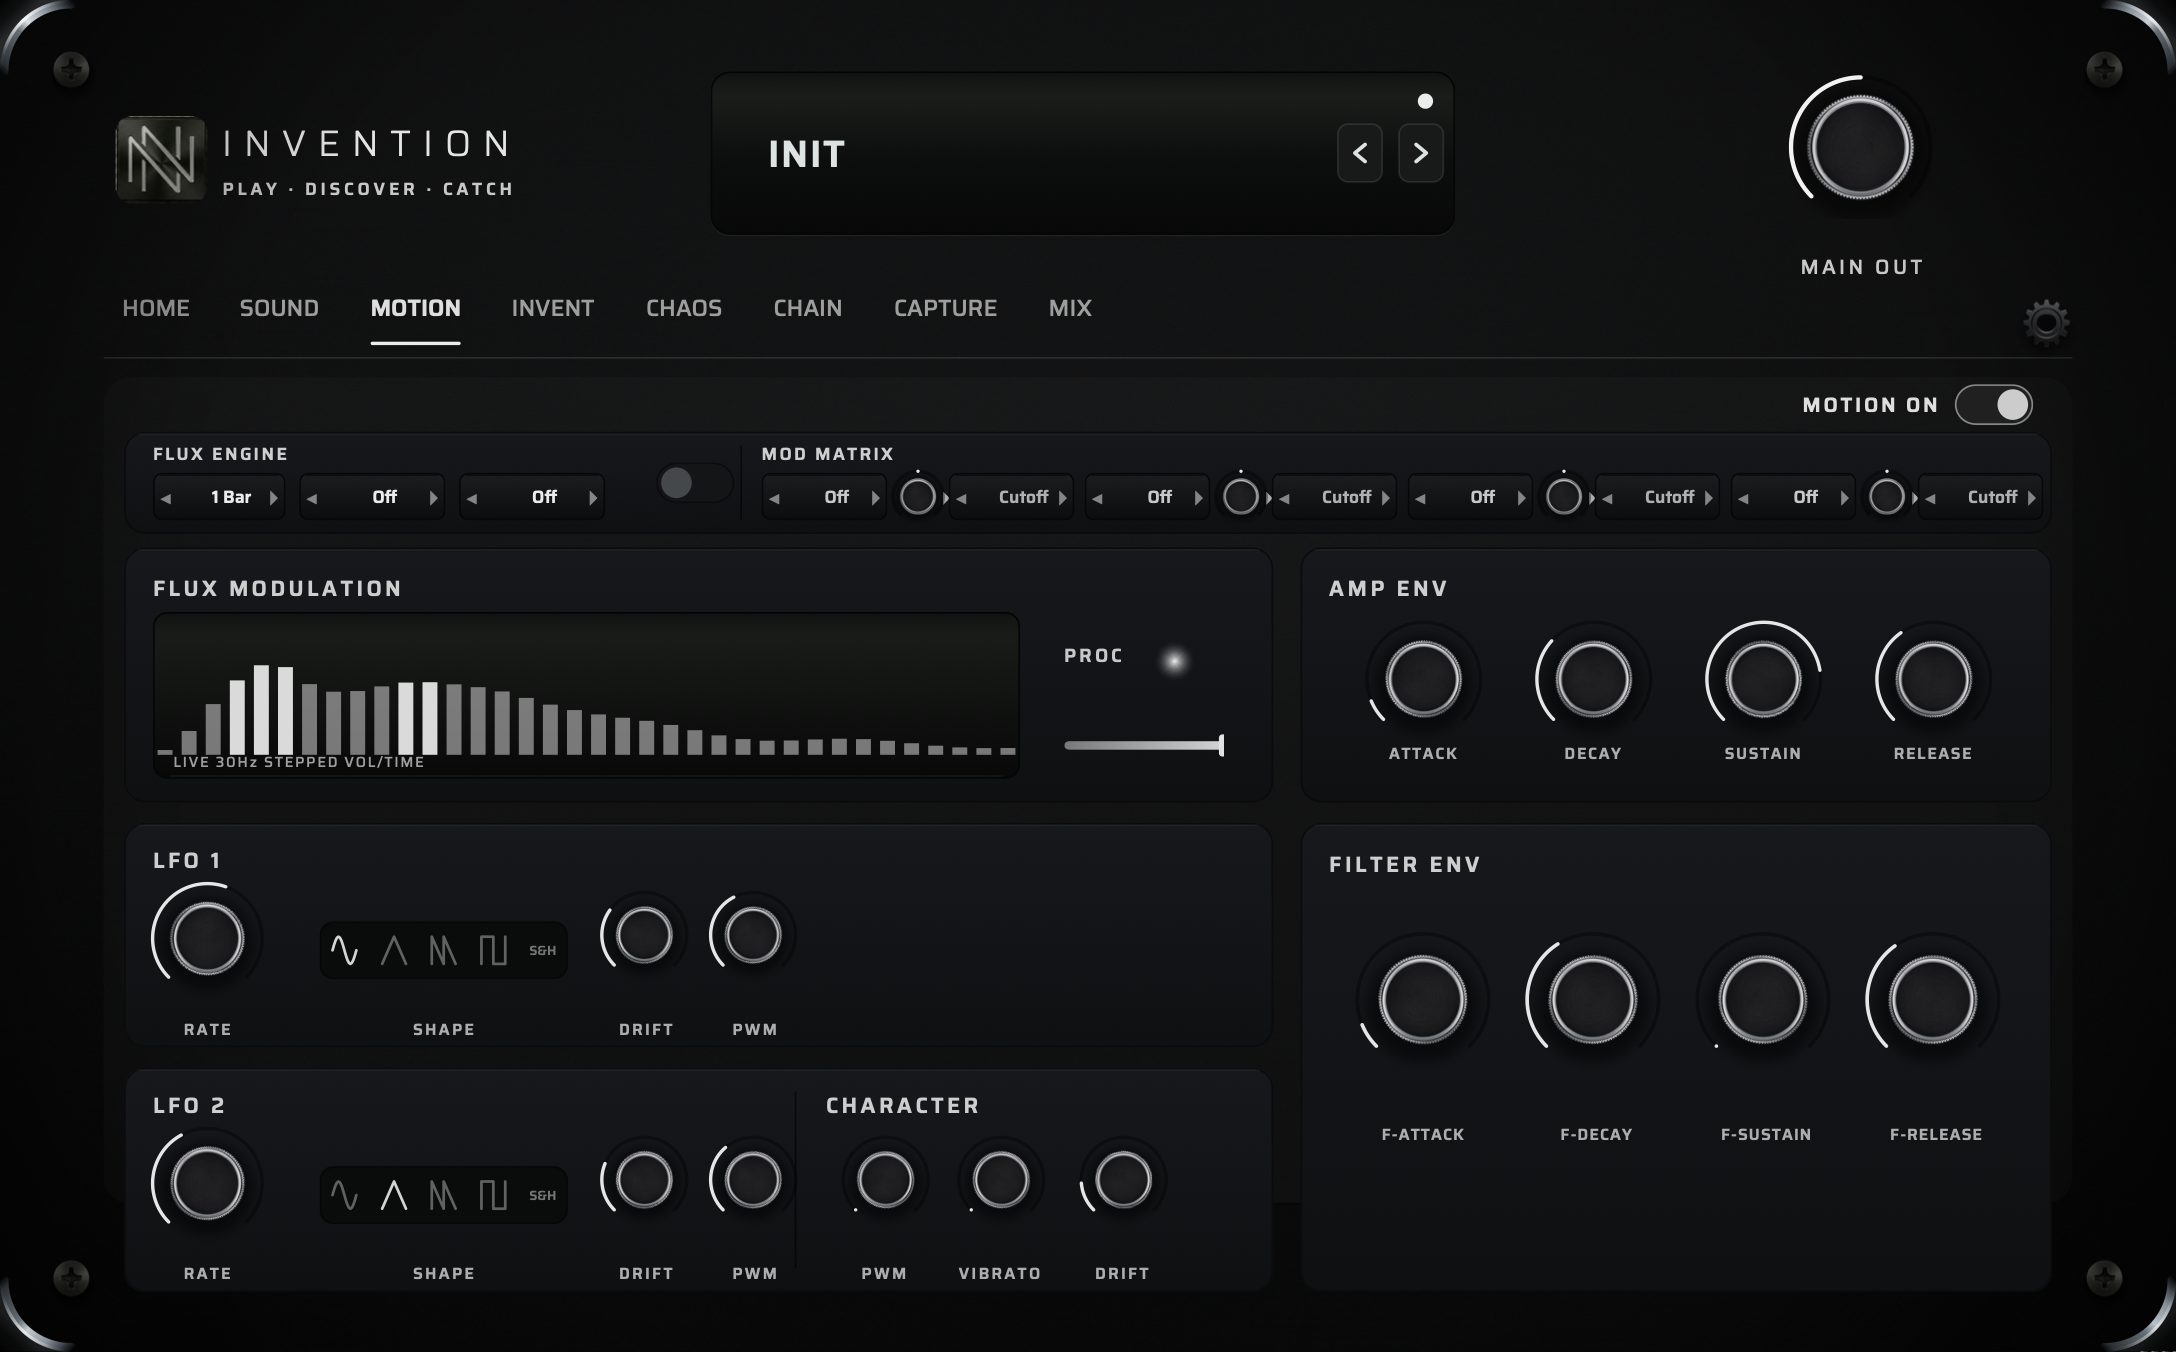The width and height of the screenshot is (2176, 1352).
Task: Click first Mod Matrix amount knob
Action: pos(918,496)
